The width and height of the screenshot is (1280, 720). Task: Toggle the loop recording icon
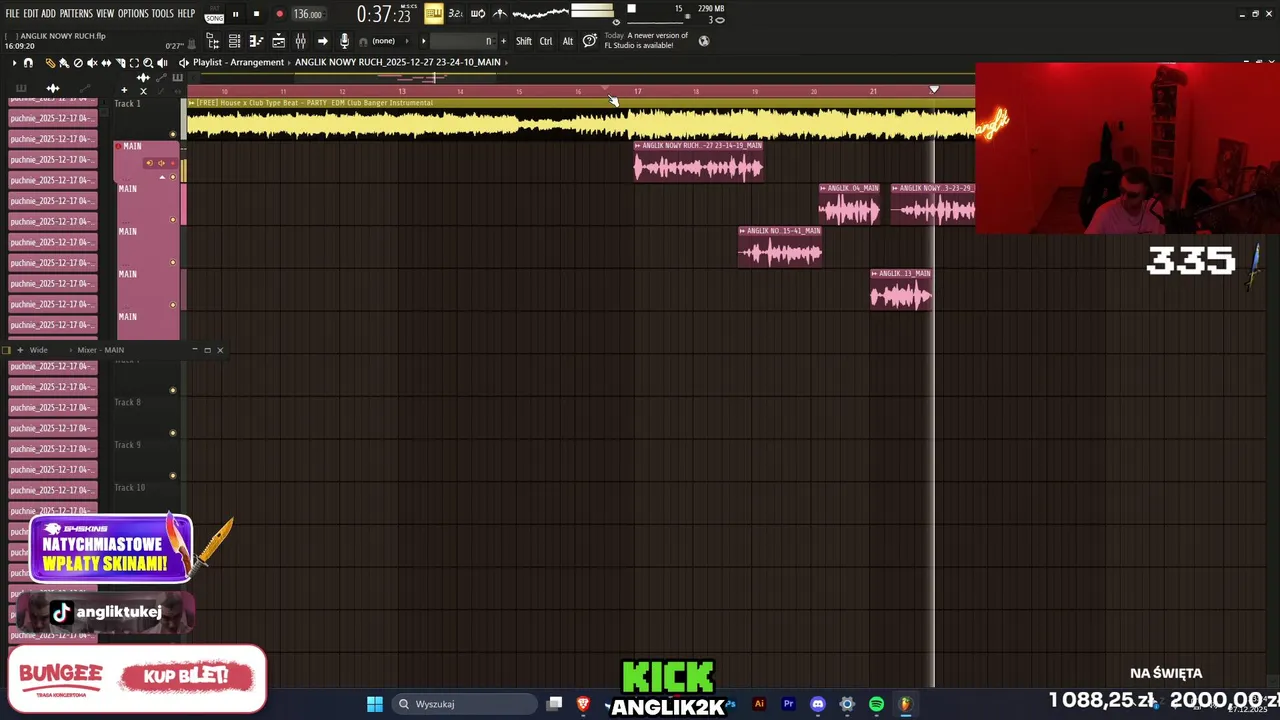point(478,14)
